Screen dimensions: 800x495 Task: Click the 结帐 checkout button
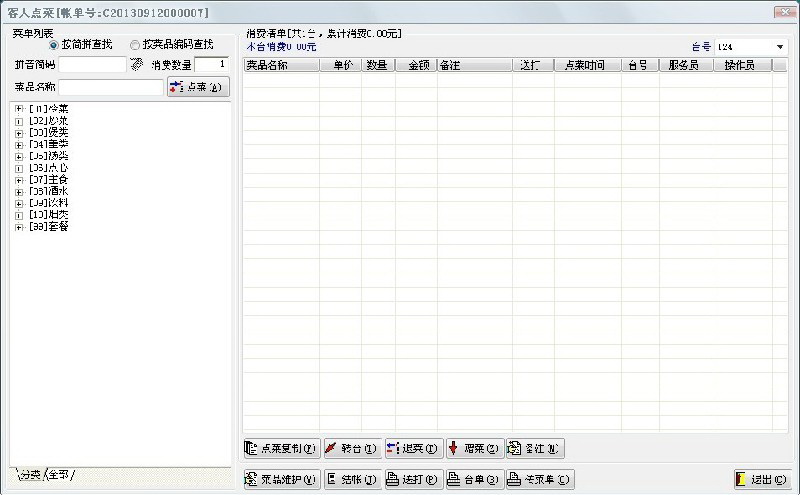[353, 479]
